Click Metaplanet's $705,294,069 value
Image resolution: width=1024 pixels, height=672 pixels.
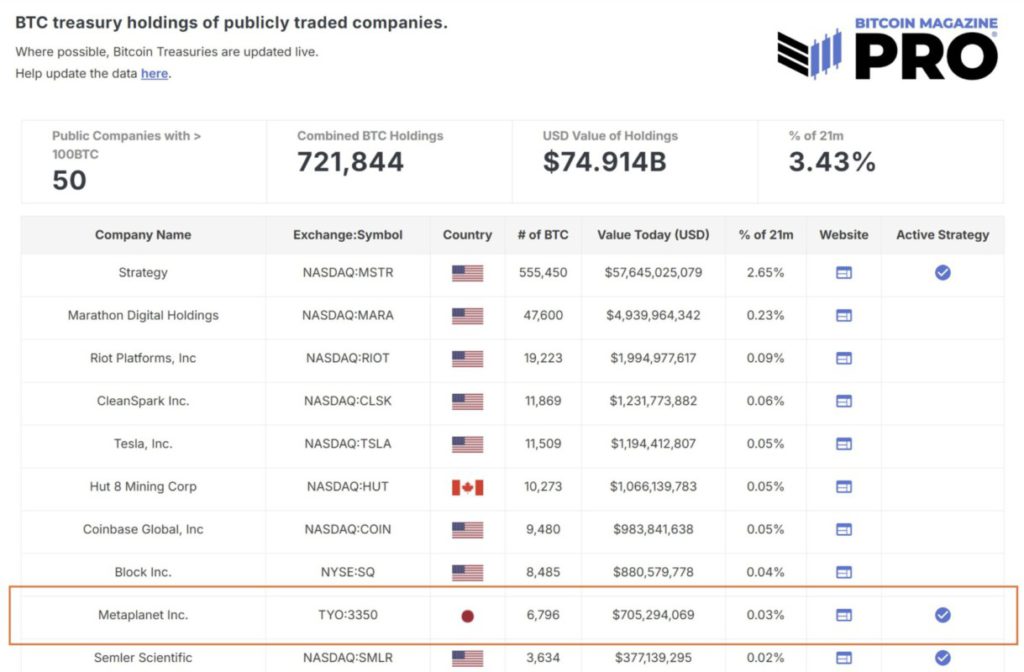coord(653,615)
